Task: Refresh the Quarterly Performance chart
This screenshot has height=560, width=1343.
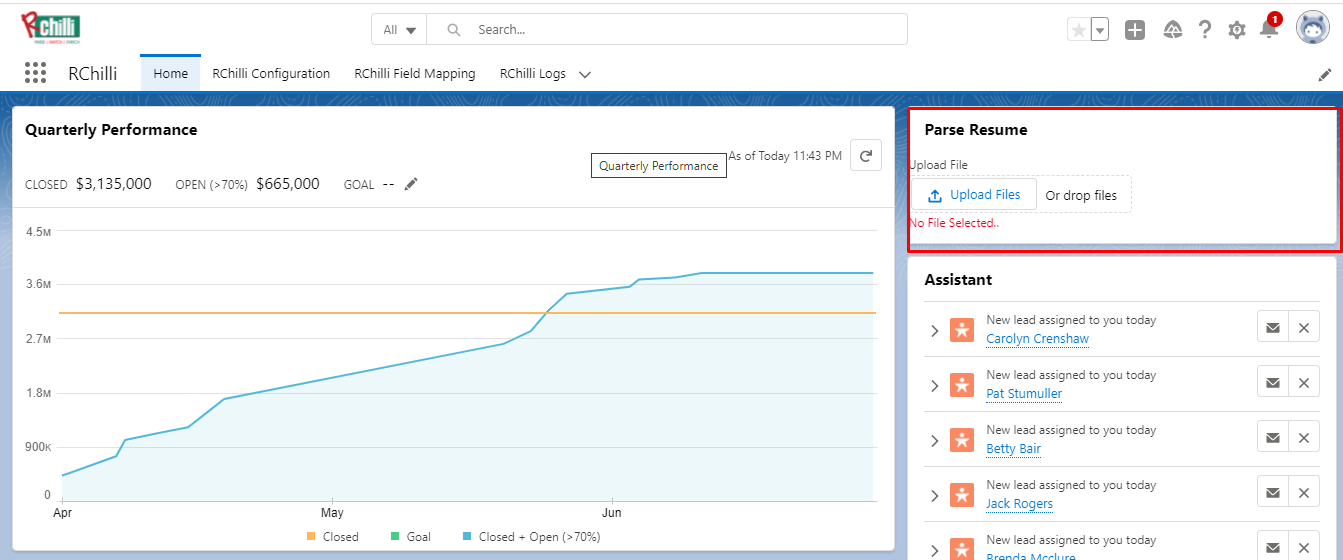Action: point(866,155)
